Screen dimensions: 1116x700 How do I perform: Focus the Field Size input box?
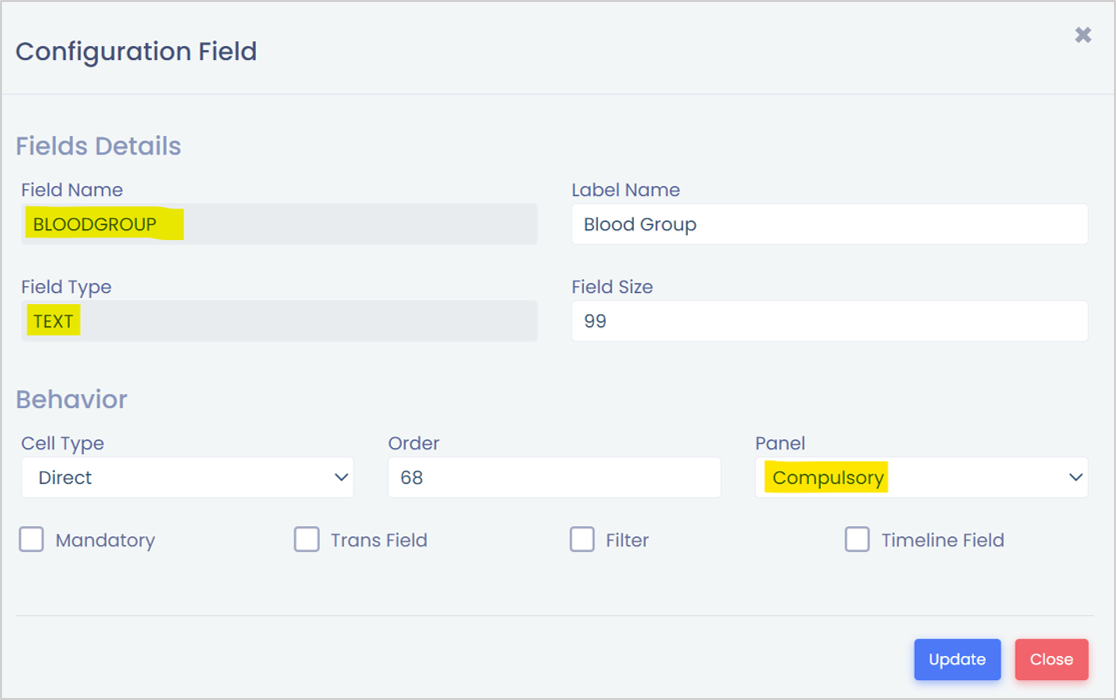830,321
